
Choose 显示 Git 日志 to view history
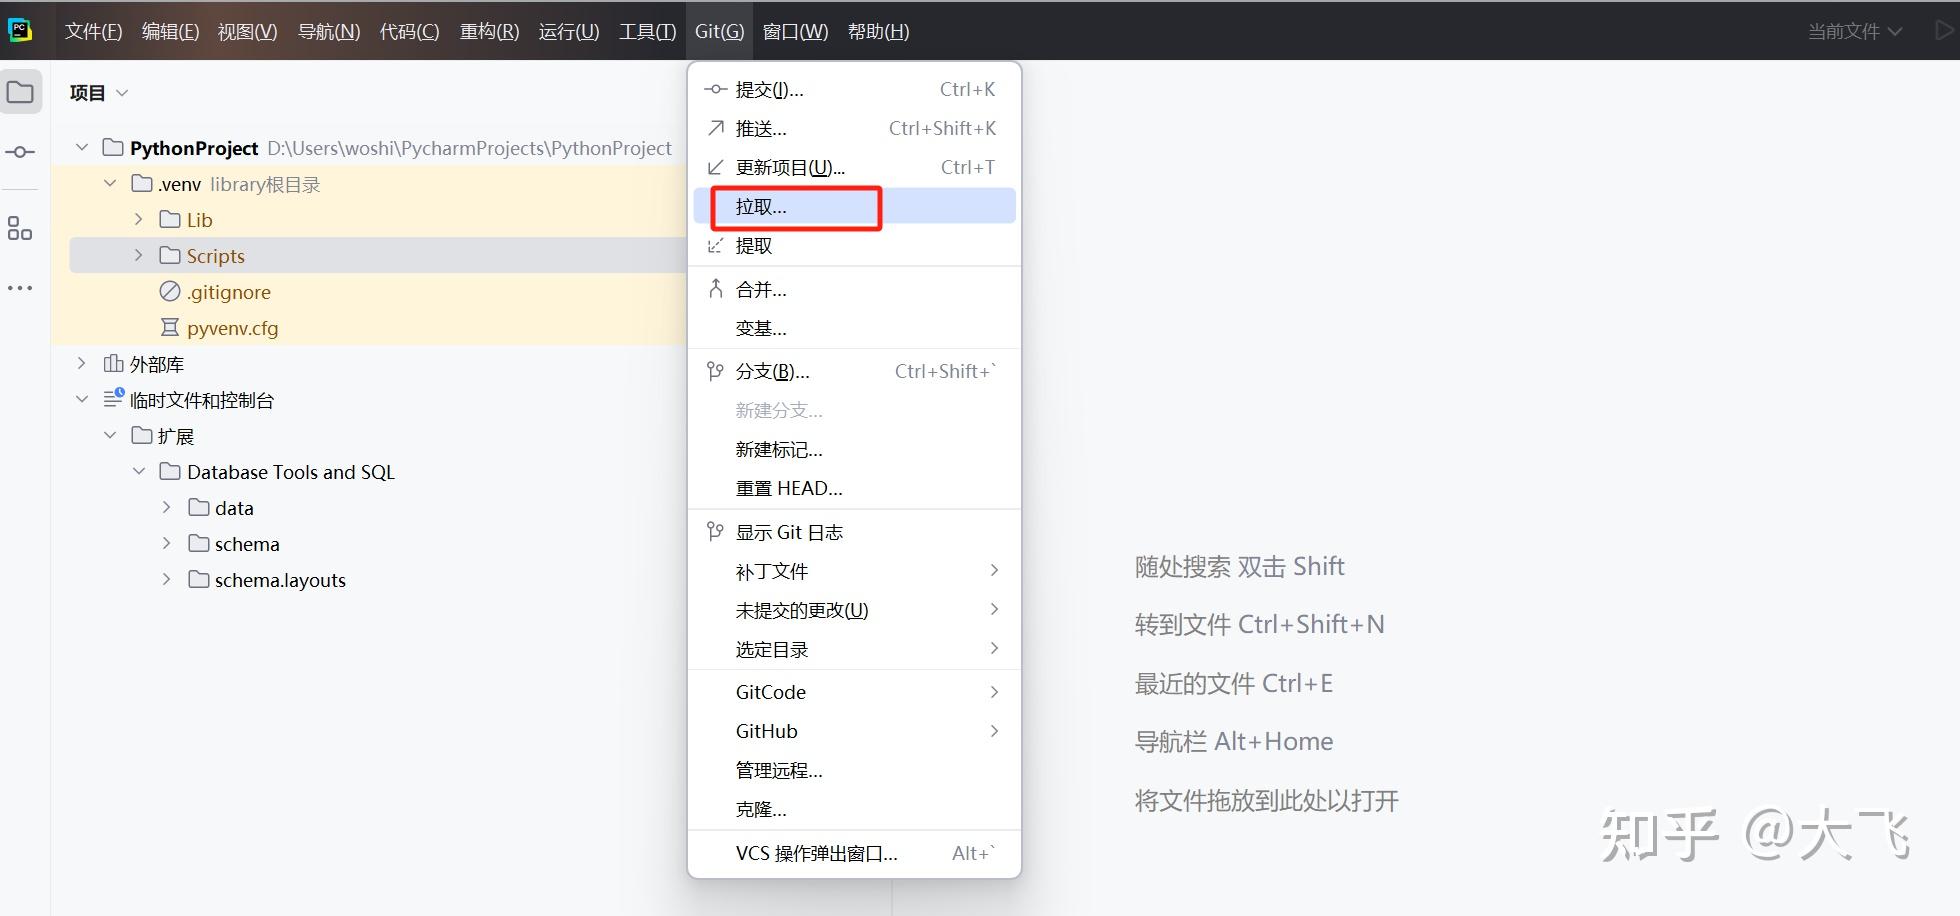(x=789, y=531)
